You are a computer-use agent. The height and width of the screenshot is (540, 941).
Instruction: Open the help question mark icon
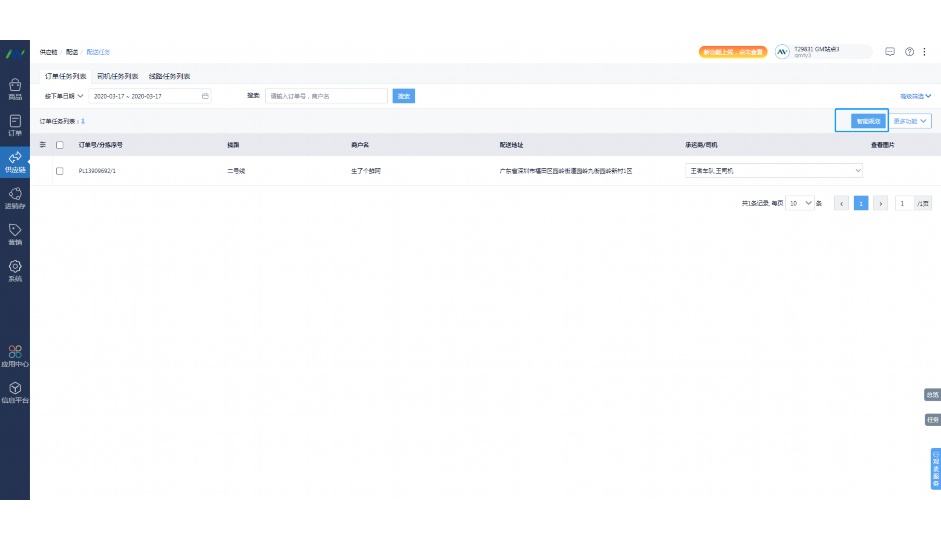click(x=909, y=52)
